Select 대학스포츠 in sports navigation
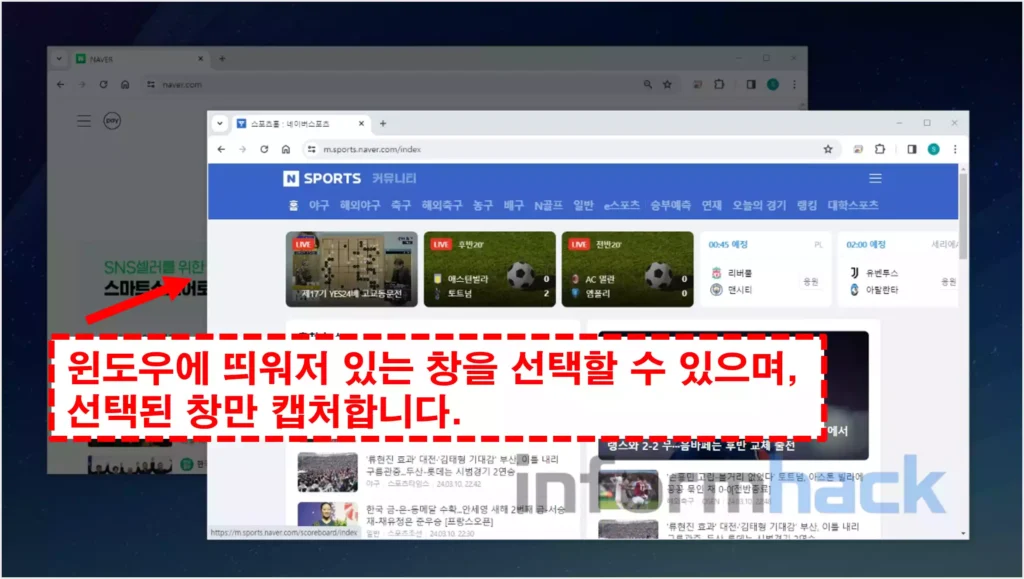The width and height of the screenshot is (1024, 579). pos(853,206)
